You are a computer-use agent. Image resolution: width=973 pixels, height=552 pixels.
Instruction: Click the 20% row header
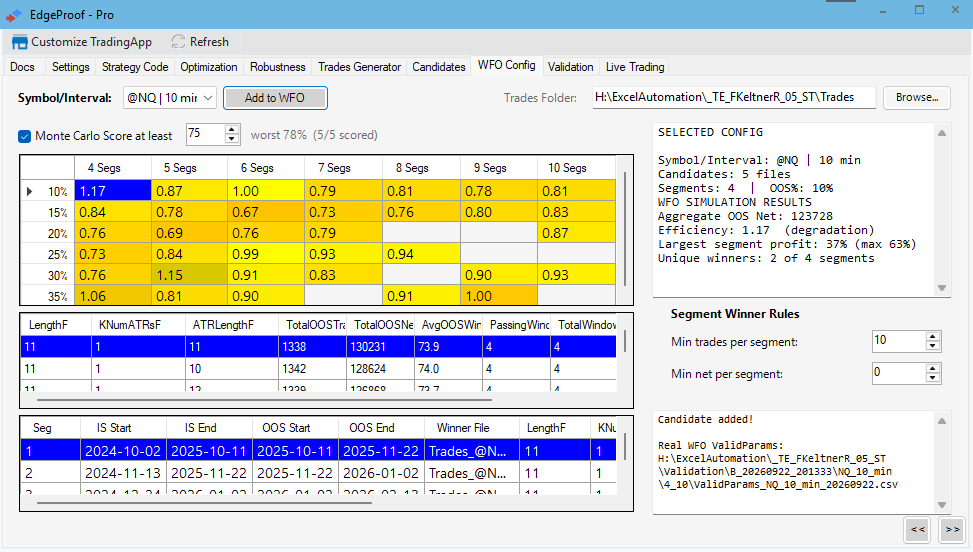pyautogui.click(x=48, y=233)
